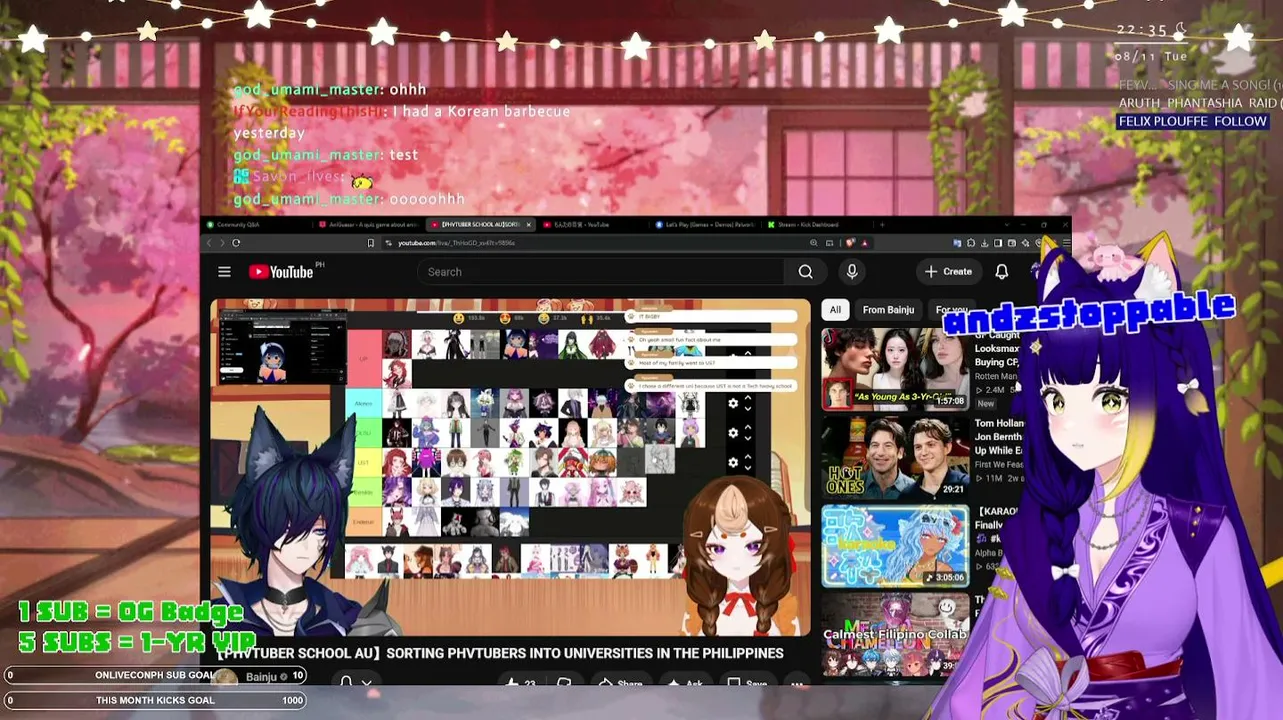This screenshot has width=1283, height=720.
Task: Open the Karaoke recommended video thumbnail
Action: click(895, 546)
